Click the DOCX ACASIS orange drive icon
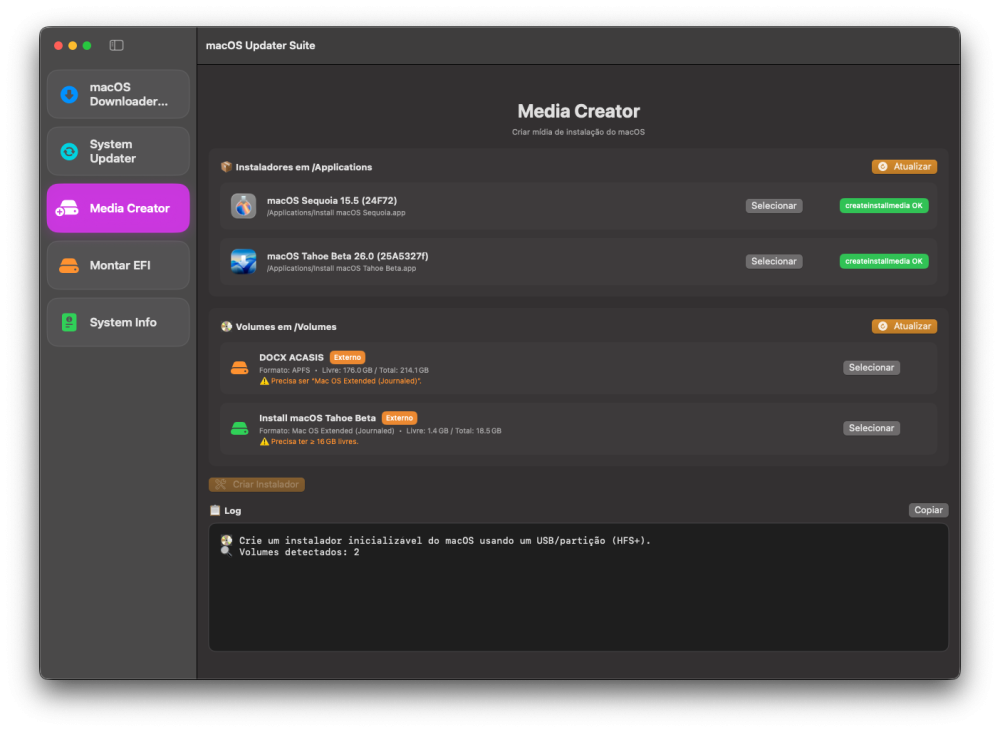1000x732 pixels. tap(240, 368)
